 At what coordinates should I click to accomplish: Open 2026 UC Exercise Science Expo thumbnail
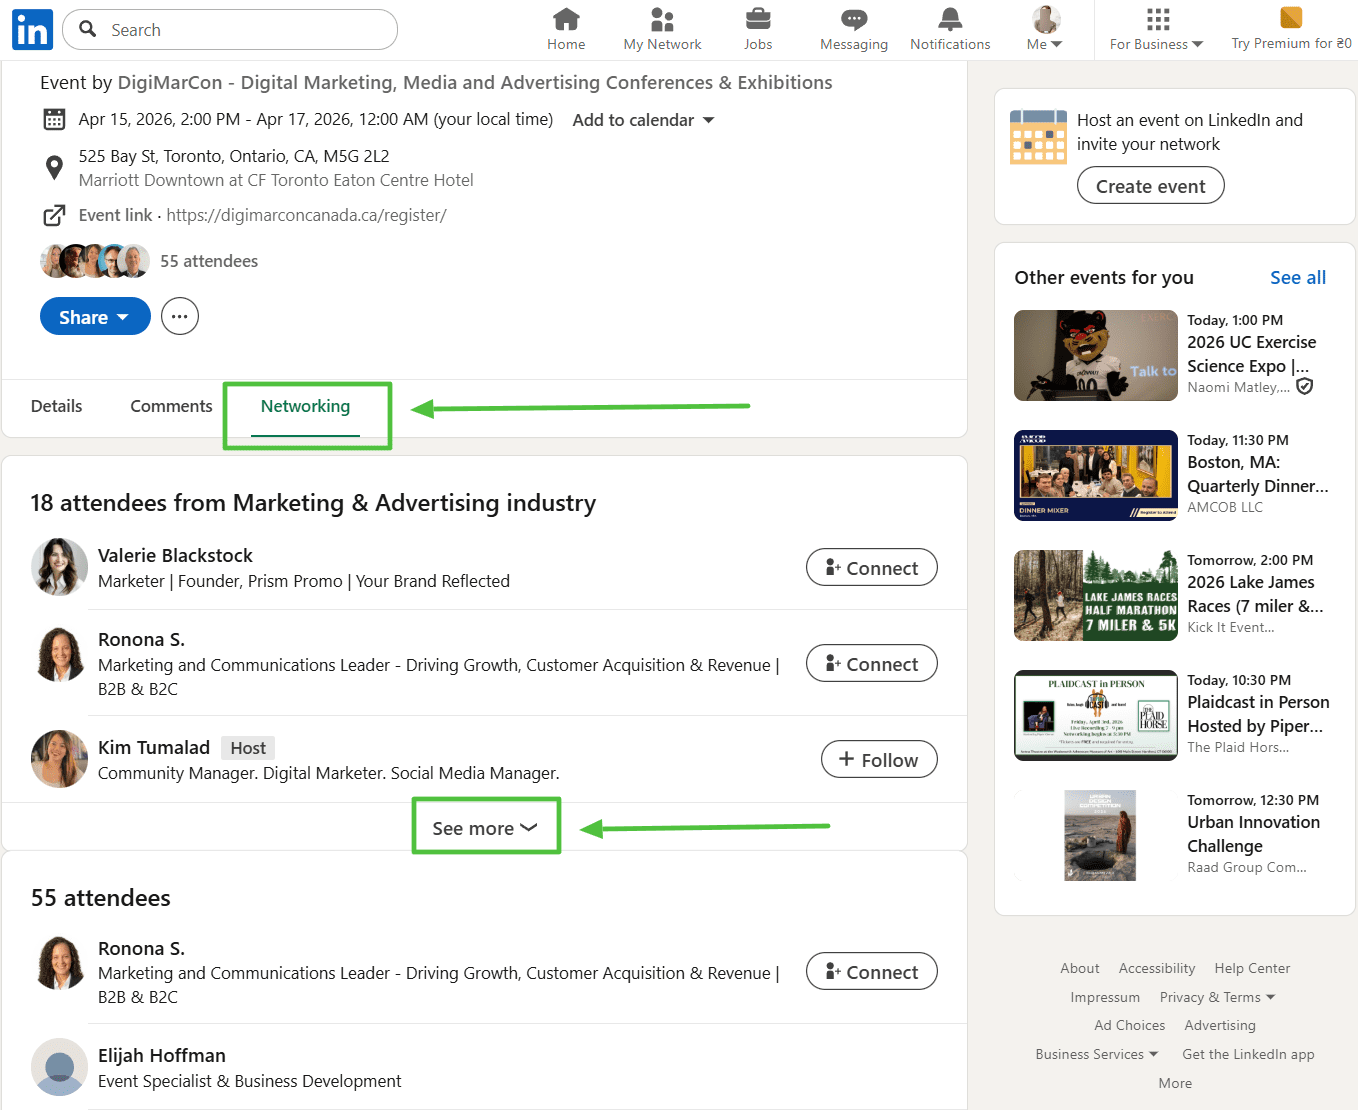tap(1095, 356)
